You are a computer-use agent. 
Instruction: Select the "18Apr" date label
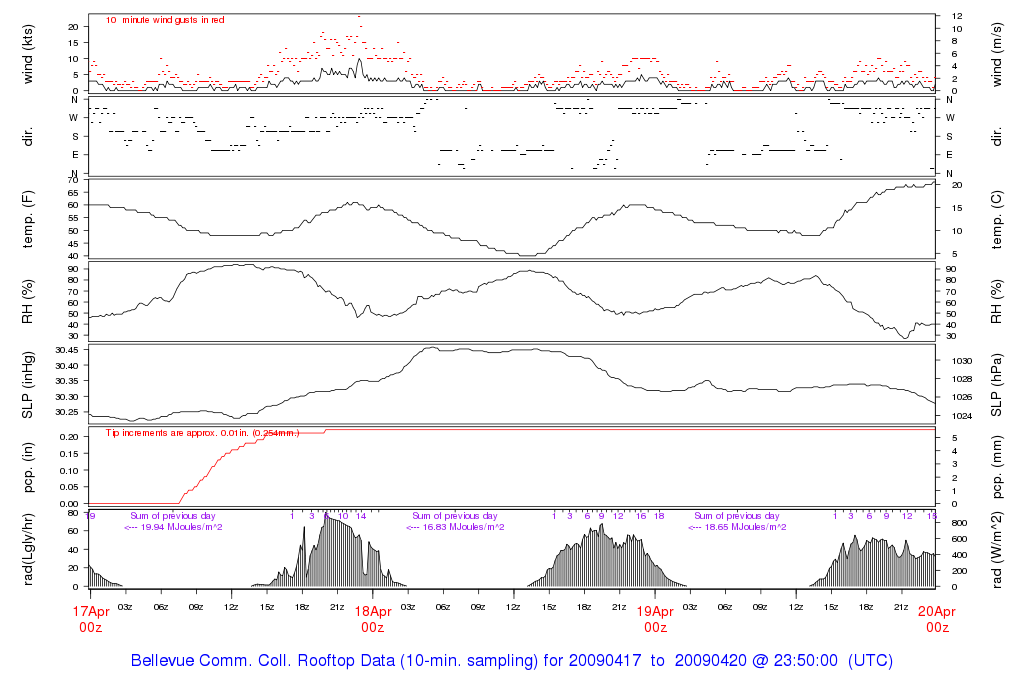coord(373,612)
